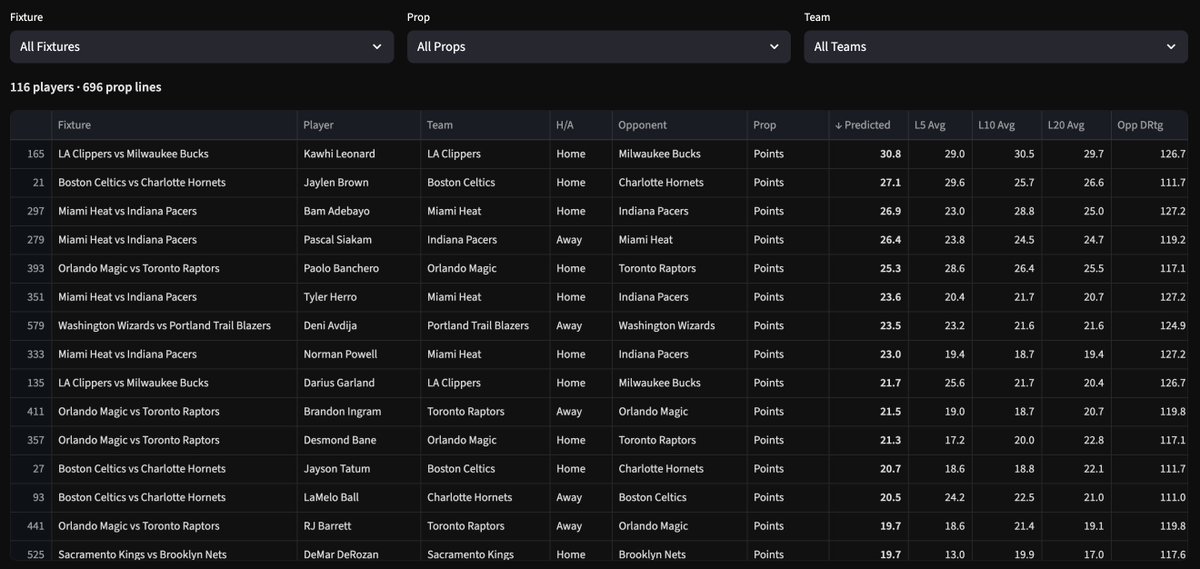This screenshot has width=1200, height=569.
Task: Click L10 Avg value 30.5
Action: pyautogui.click(x=1006, y=154)
